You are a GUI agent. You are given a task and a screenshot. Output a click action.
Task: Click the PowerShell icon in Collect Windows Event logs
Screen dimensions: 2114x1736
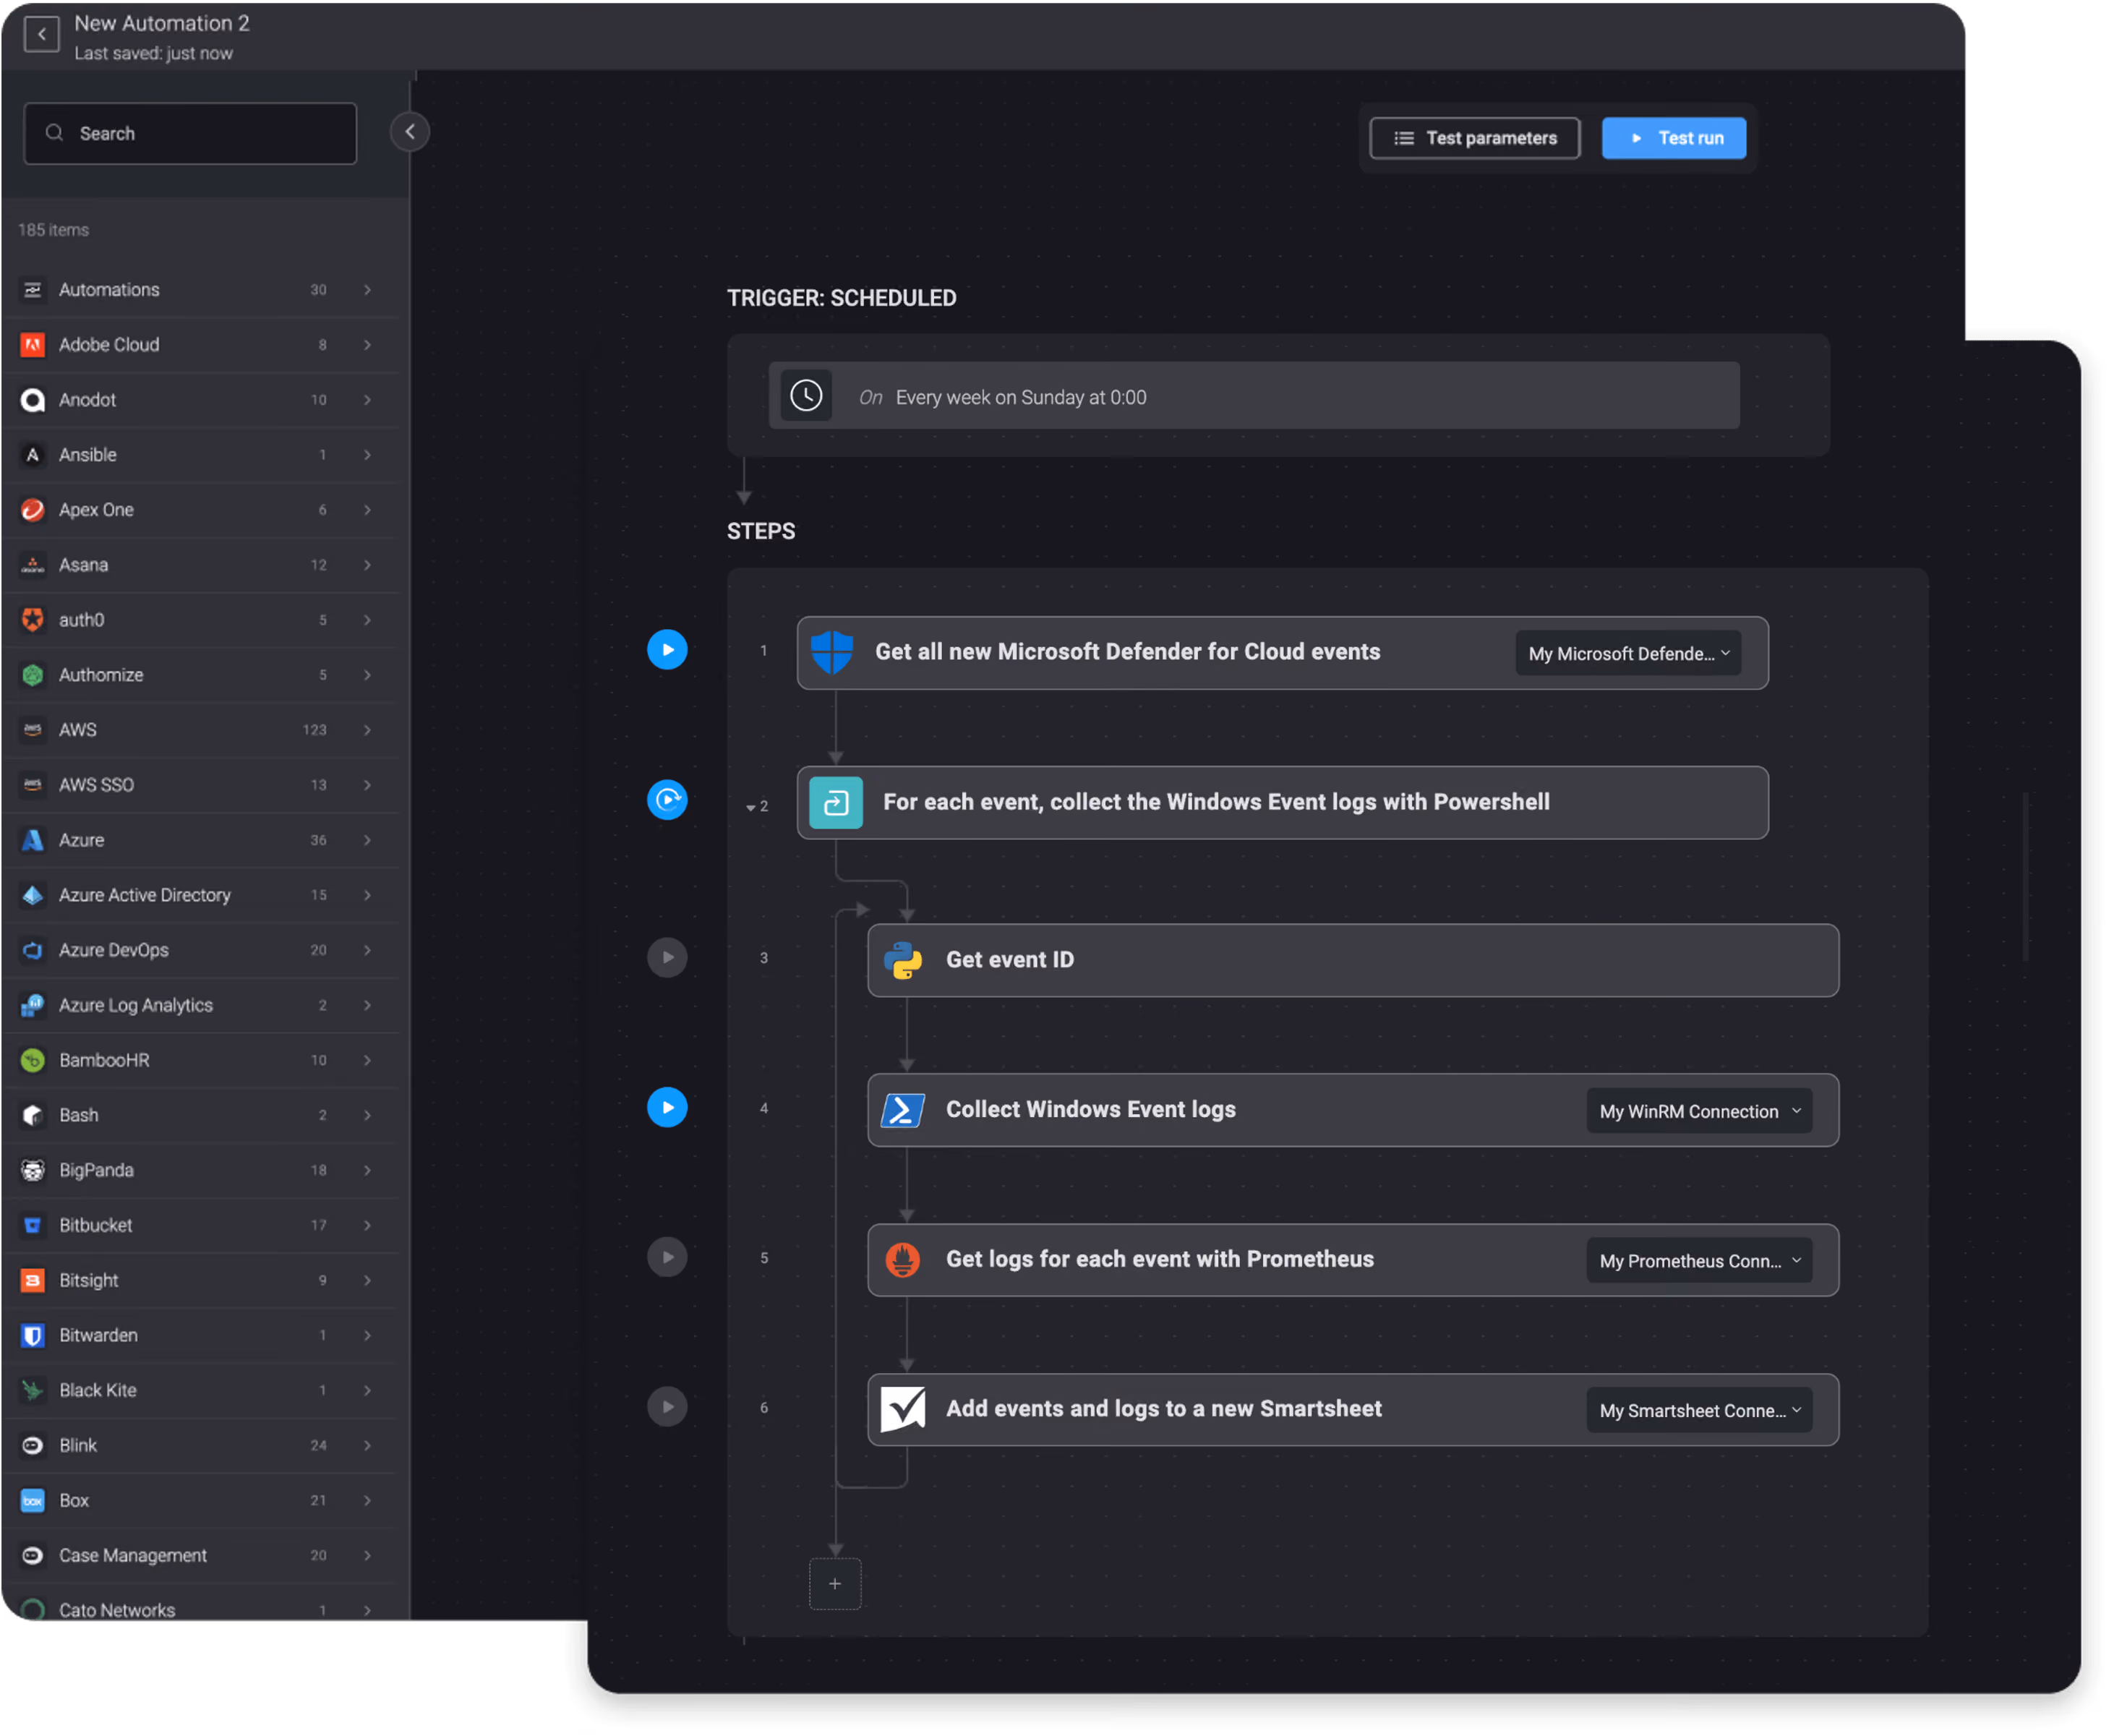coord(904,1112)
